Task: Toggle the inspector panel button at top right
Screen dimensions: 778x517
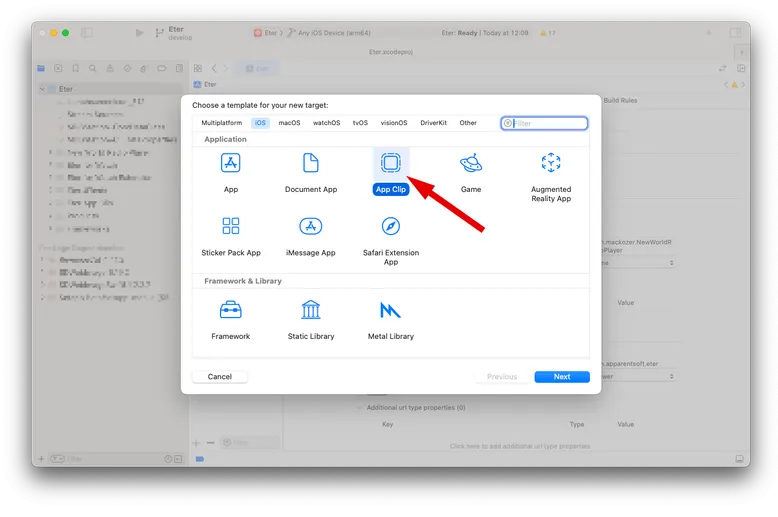Action: pos(735,33)
